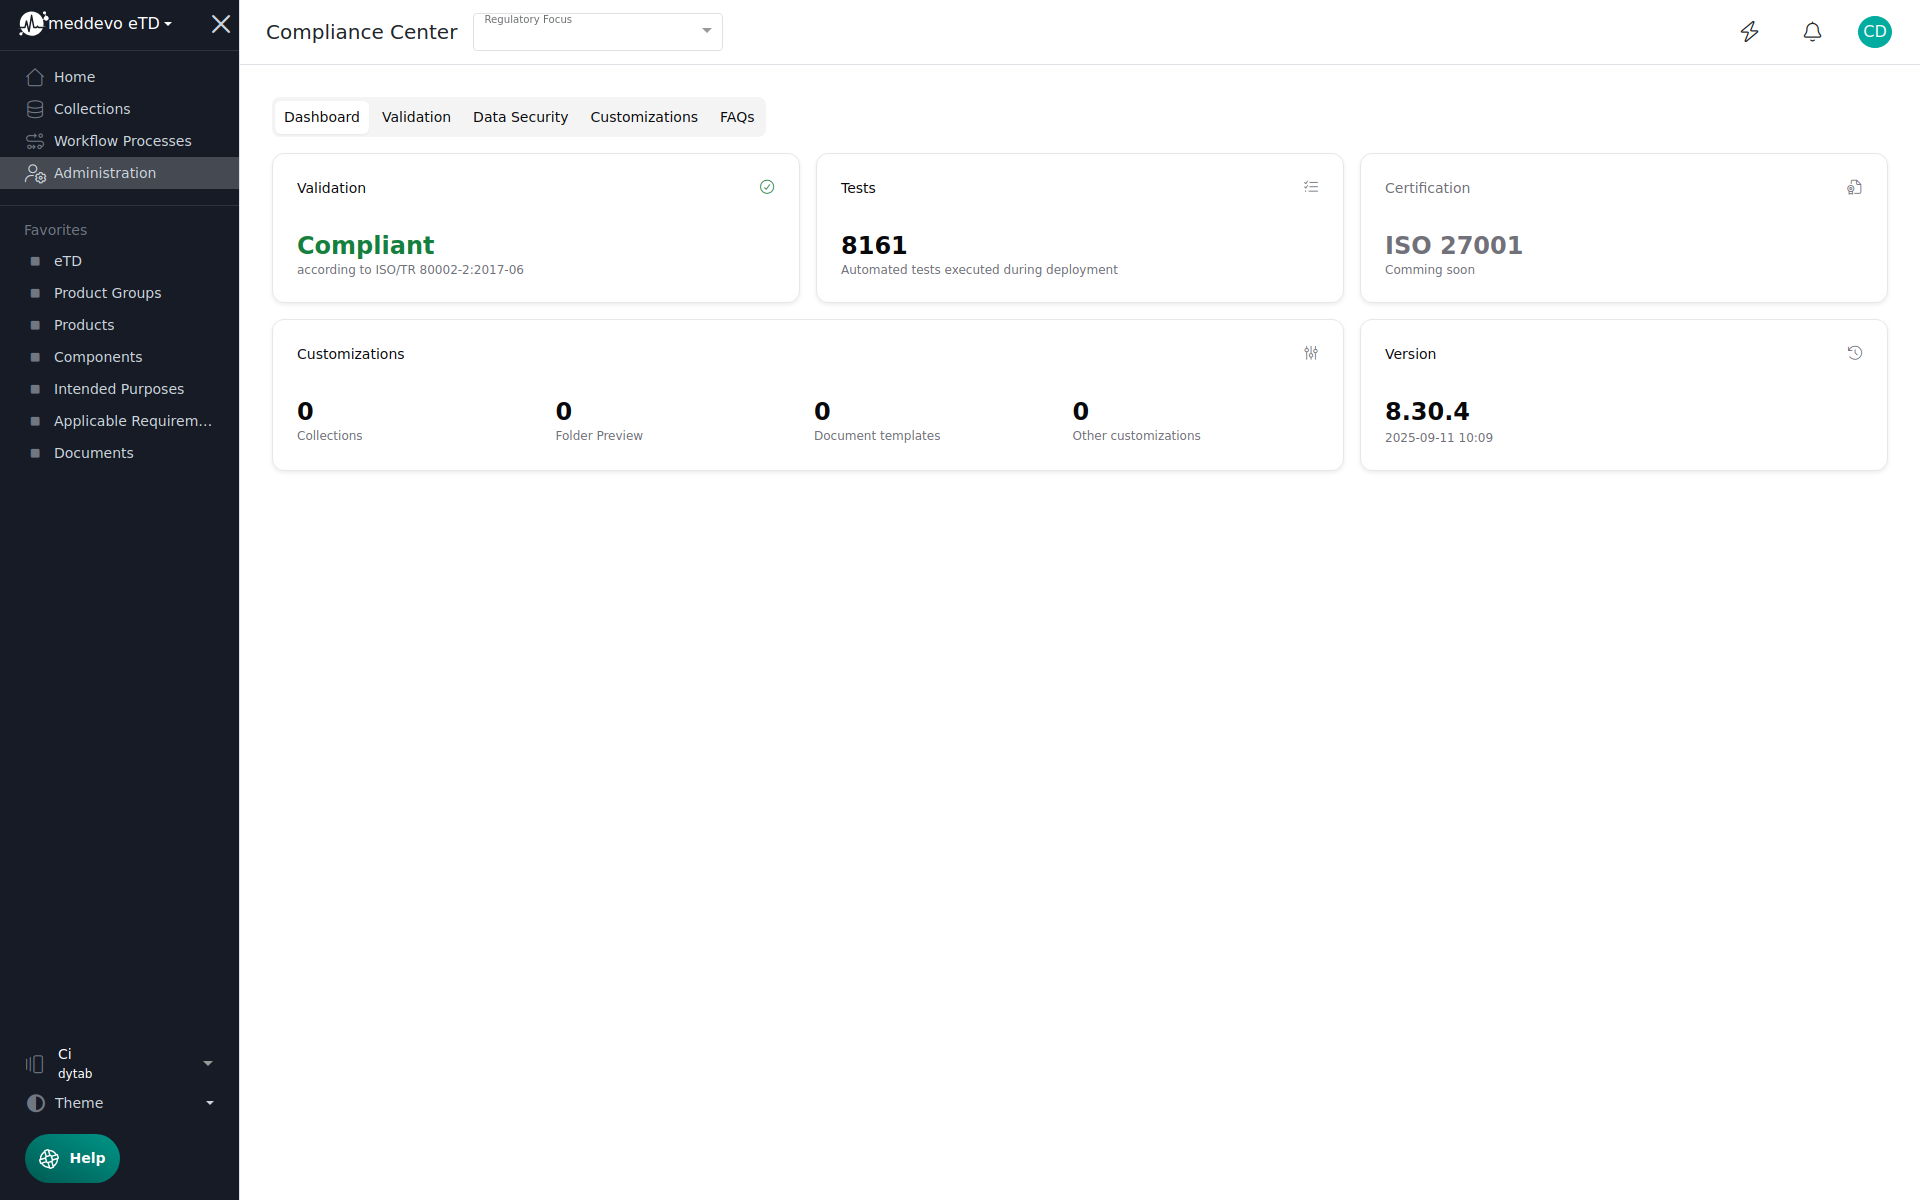Open the Customizations tab

(644, 117)
